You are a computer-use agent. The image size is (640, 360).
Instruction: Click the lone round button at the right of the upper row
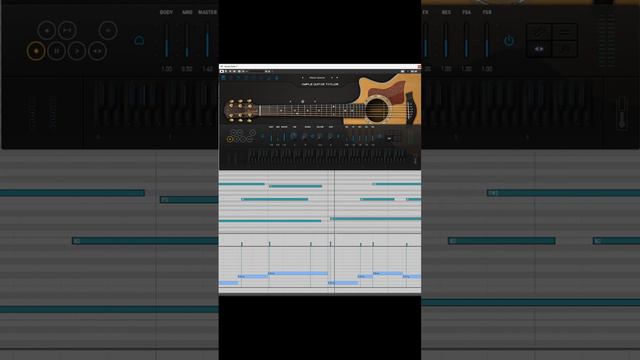(253, 133)
